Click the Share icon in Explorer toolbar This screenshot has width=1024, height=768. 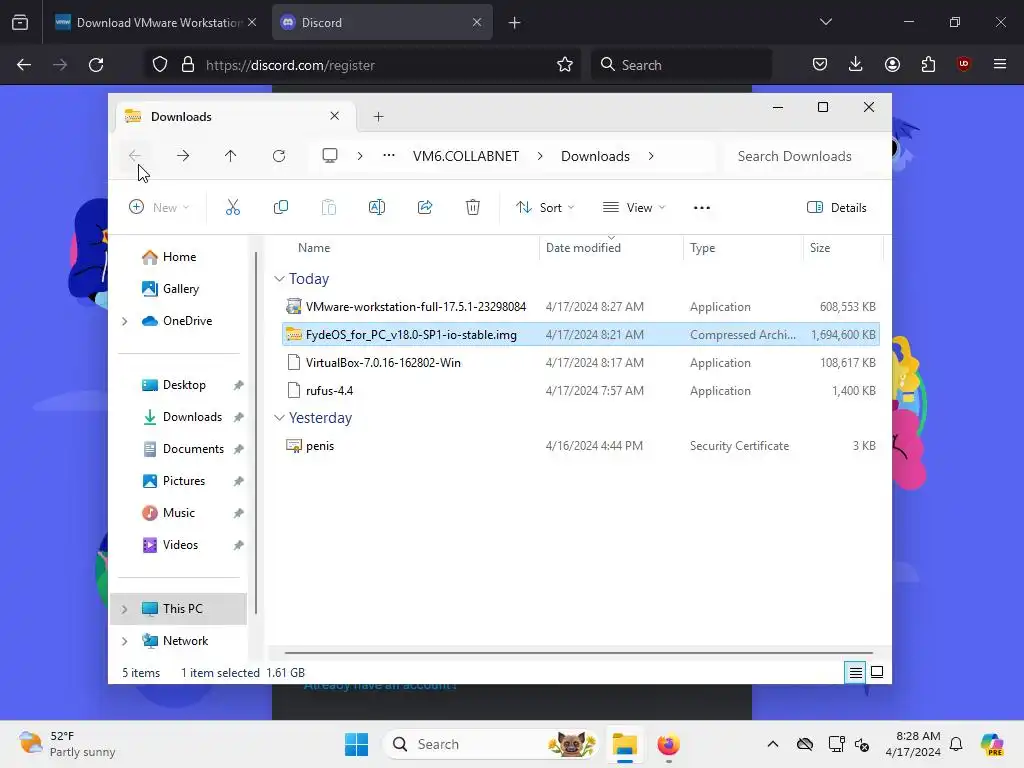425,208
